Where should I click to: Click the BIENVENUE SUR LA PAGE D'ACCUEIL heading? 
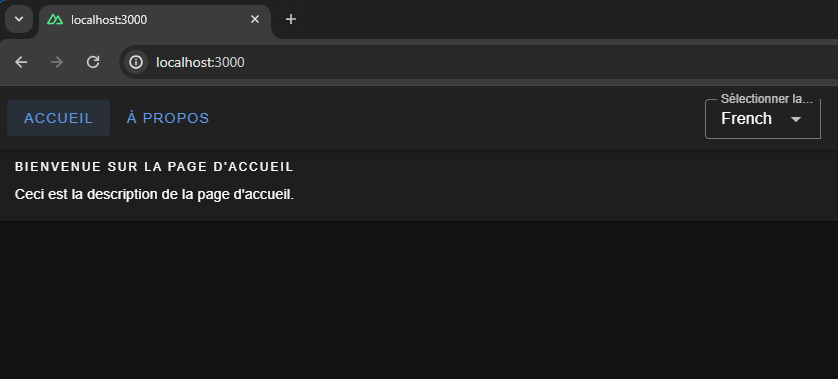(154, 167)
